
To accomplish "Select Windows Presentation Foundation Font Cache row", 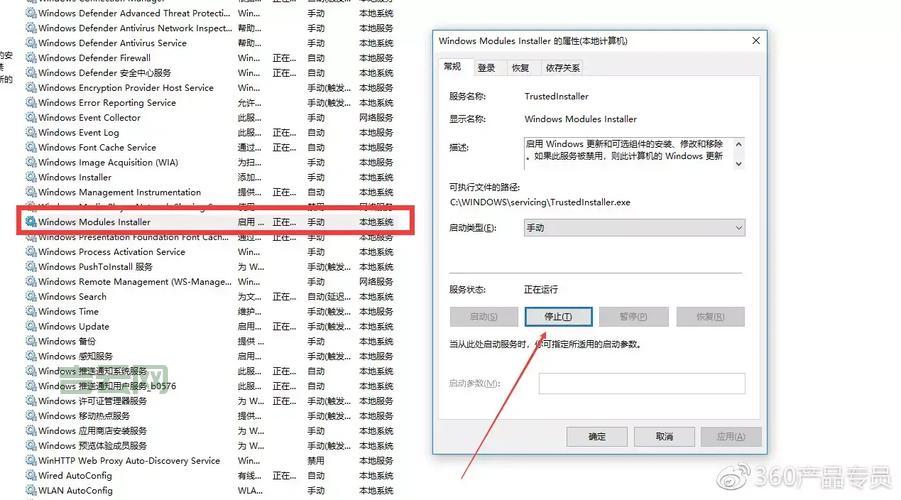I will pos(210,237).
